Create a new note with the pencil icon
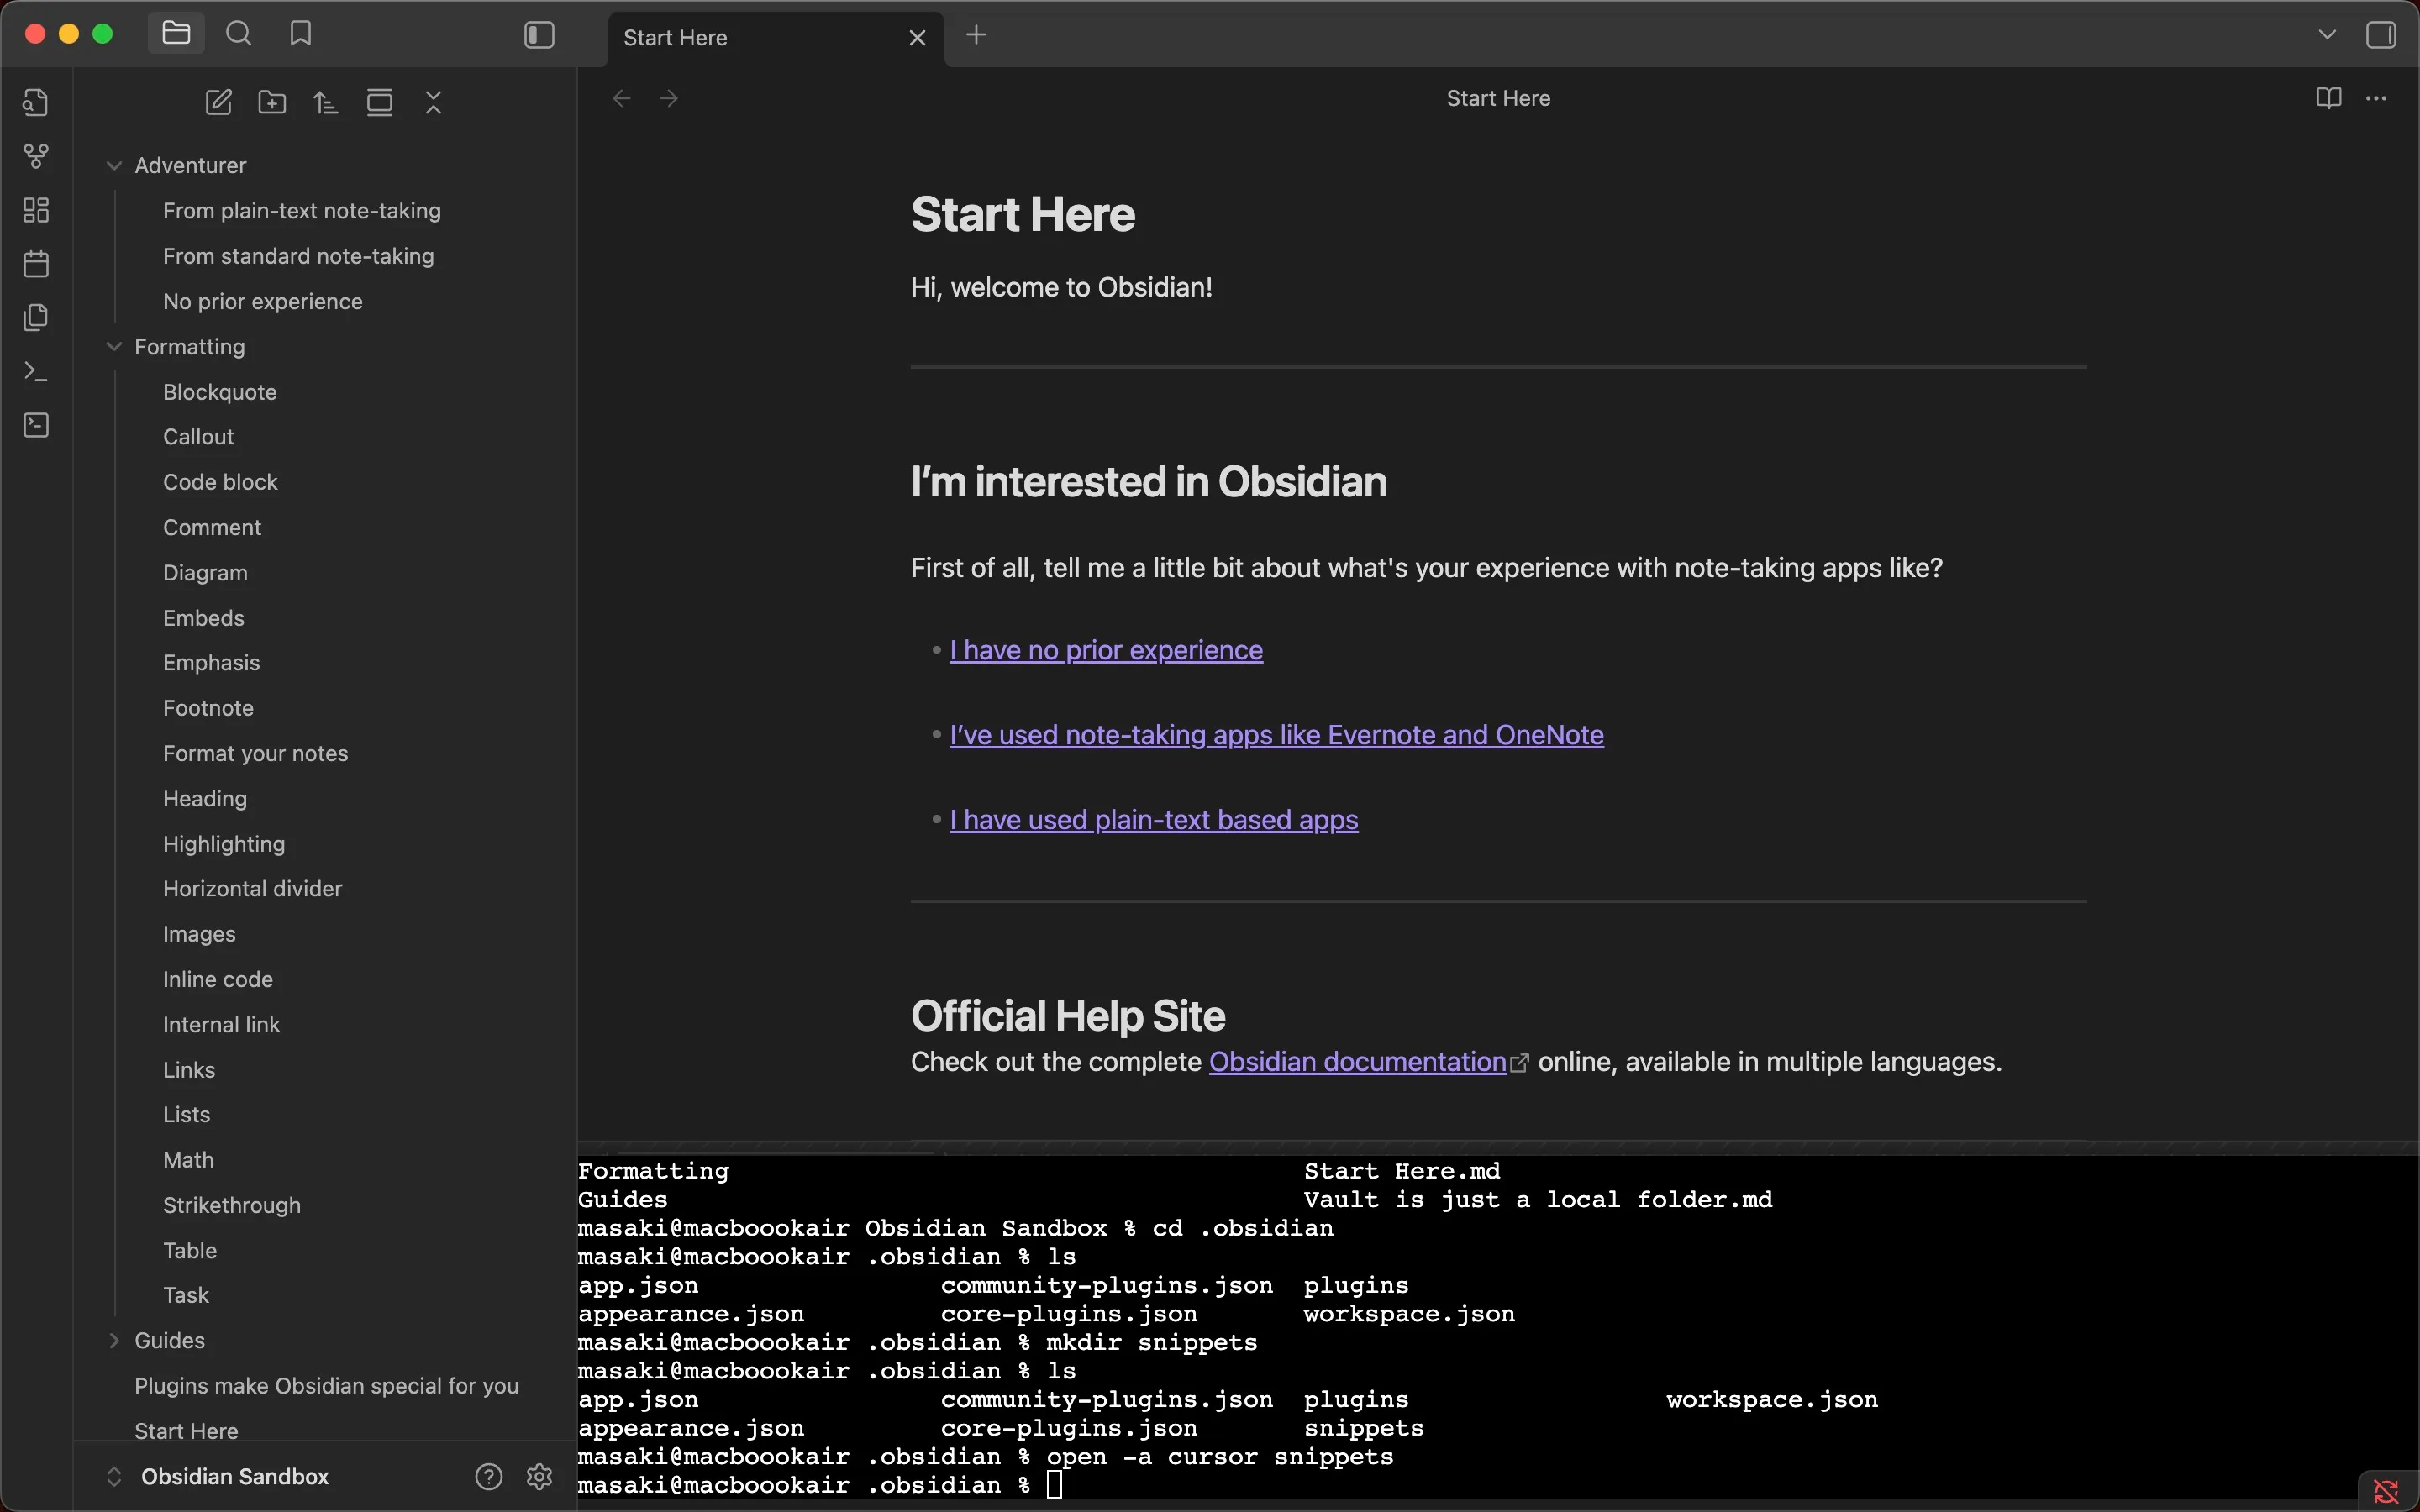The image size is (2420, 1512). tap(218, 102)
